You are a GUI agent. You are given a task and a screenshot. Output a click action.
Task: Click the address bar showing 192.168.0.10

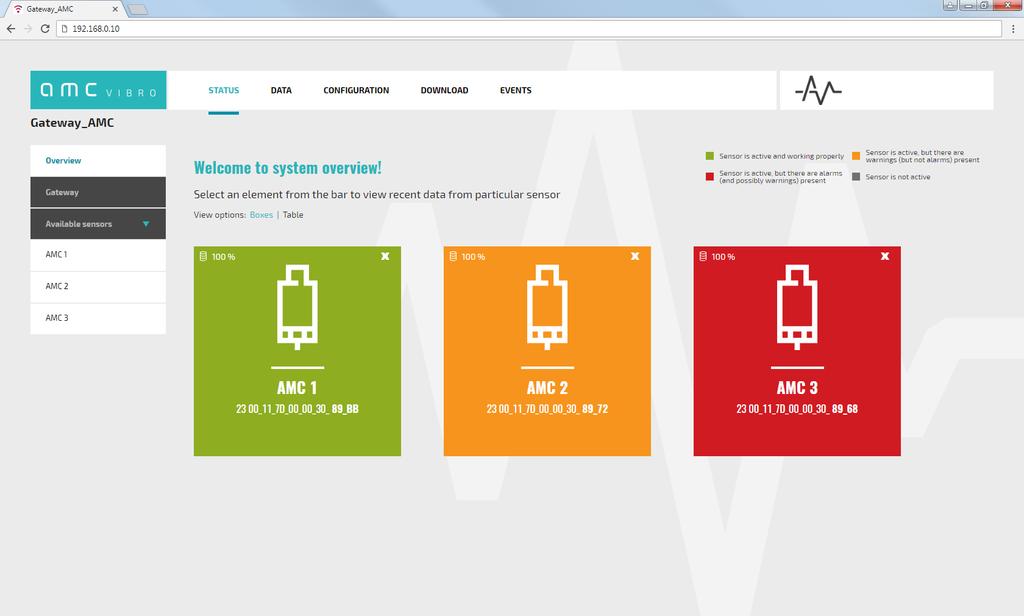coord(529,29)
